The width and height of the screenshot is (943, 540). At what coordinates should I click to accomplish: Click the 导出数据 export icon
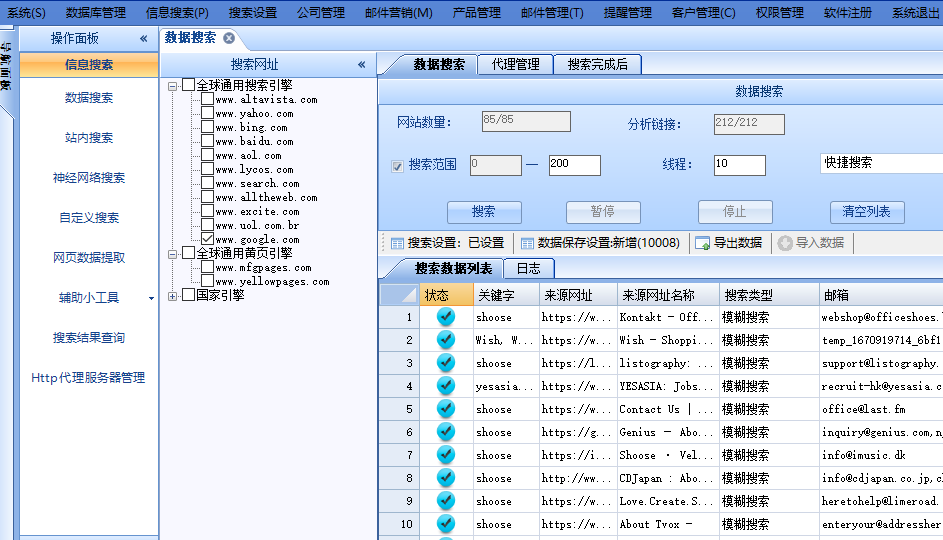pyautogui.click(x=702, y=243)
